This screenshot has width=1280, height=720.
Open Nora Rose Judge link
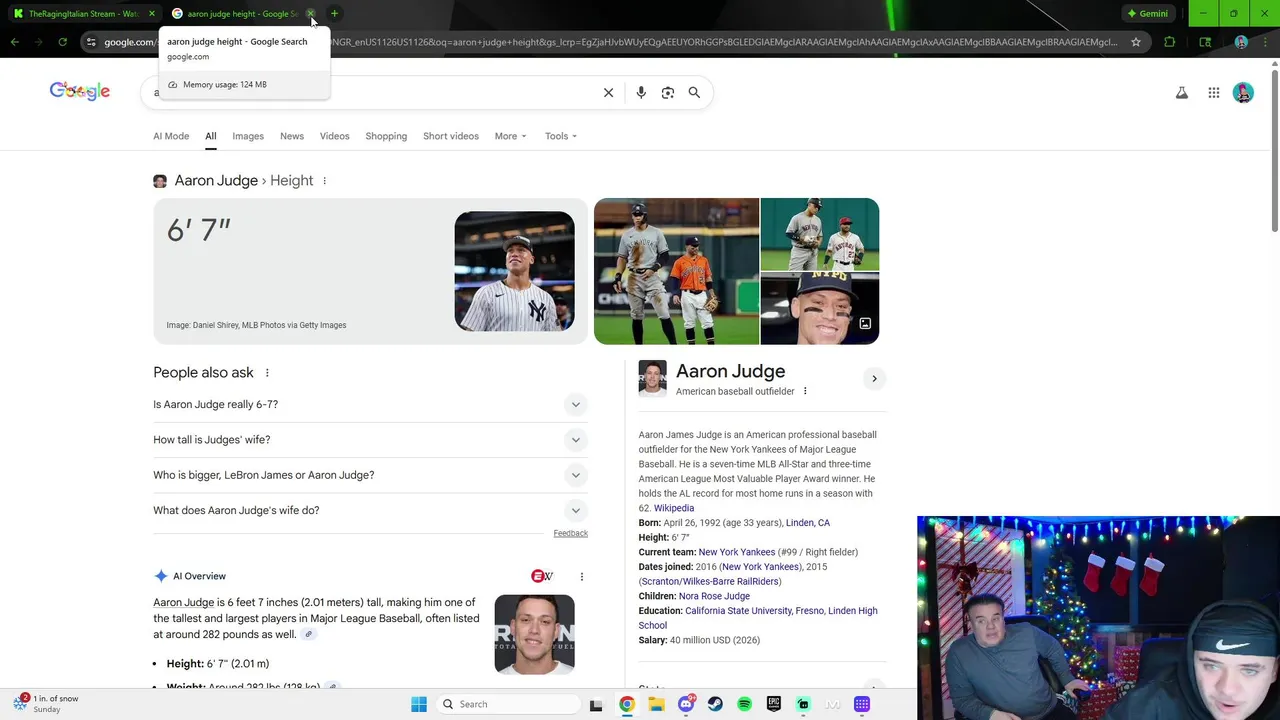(x=714, y=596)
